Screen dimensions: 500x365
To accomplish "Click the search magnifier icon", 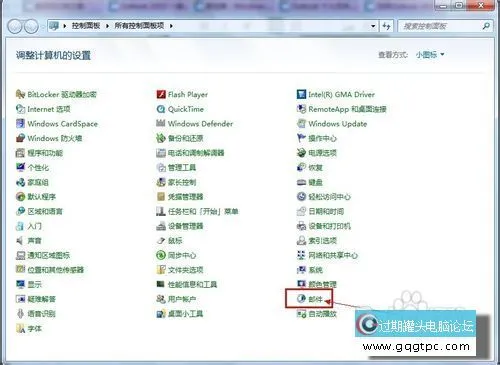I will tap(486, 26).
